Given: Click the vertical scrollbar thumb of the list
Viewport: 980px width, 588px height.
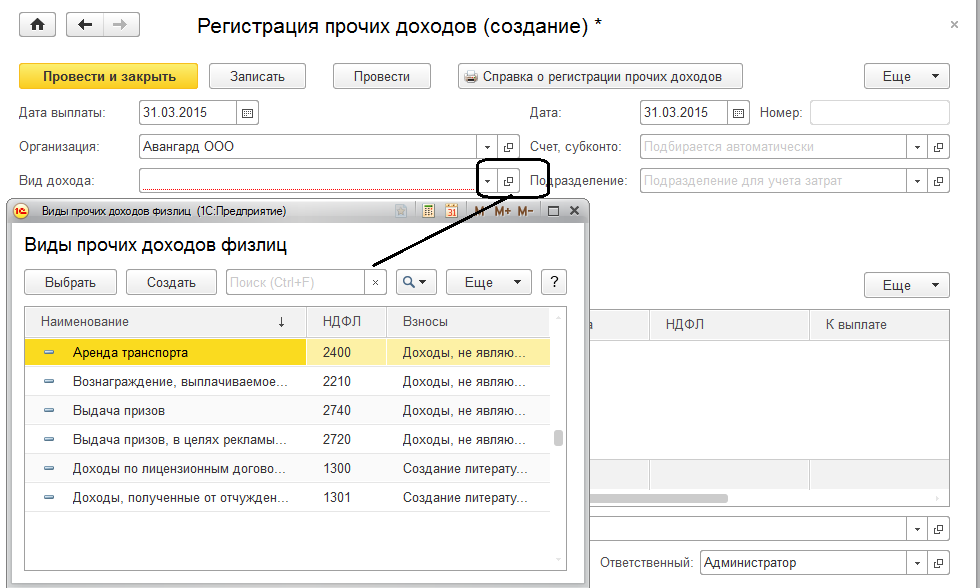Looking at the screenshot, I should click(x=558, y=438).
